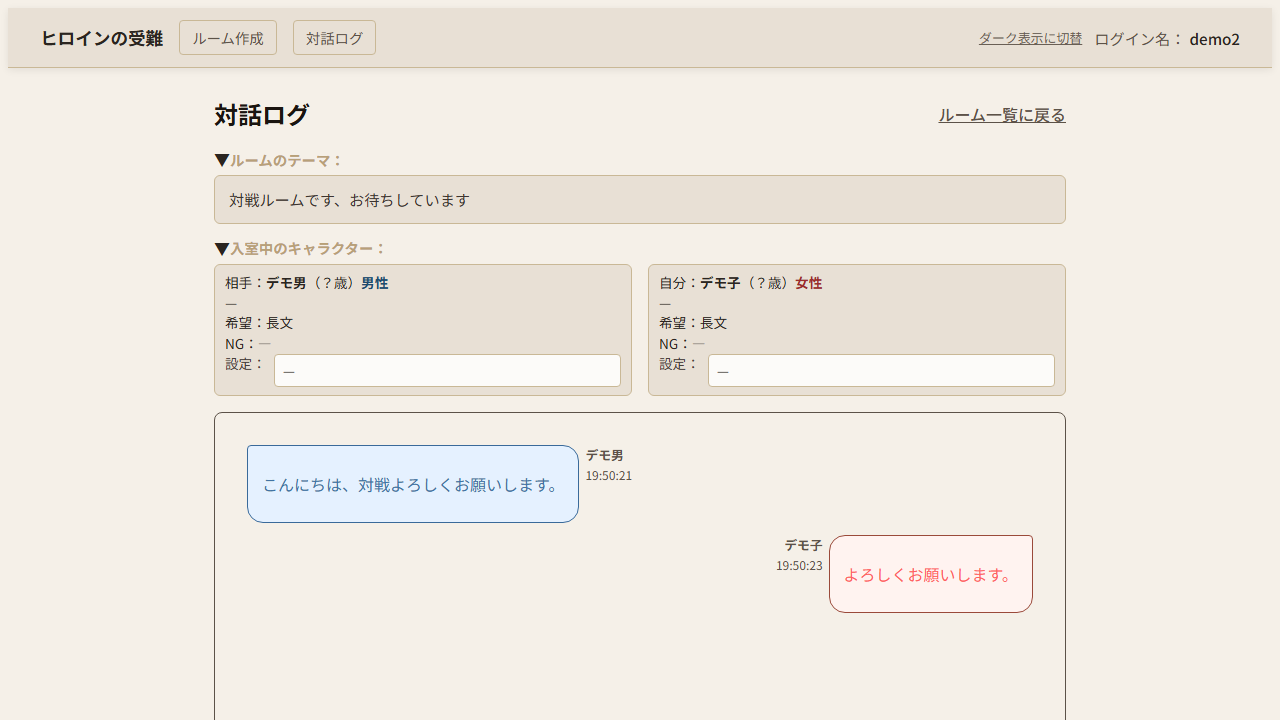
Task: Return to room list via ルーム一覧に戻る link
Action: [x=1002, y=115]
